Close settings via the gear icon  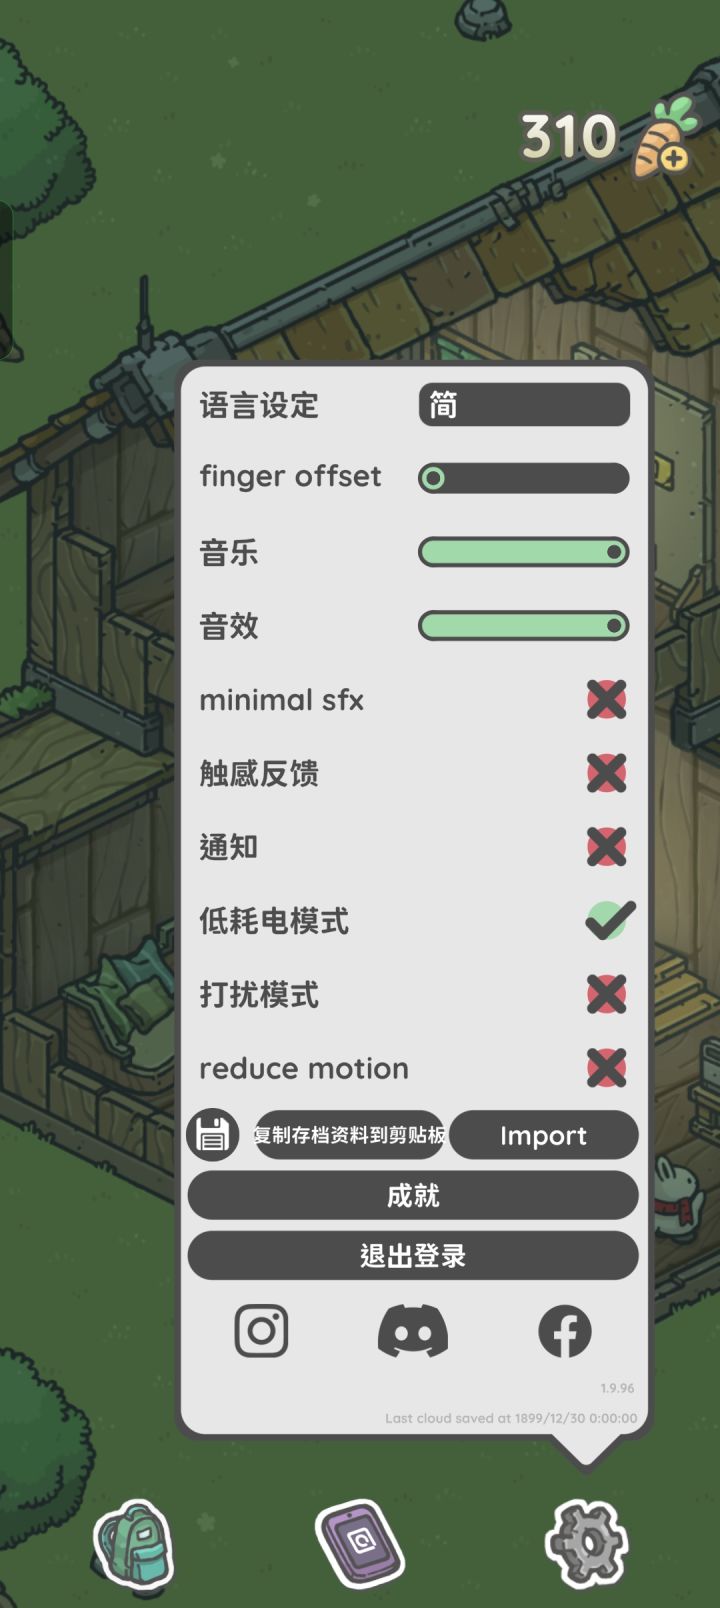586,1543
